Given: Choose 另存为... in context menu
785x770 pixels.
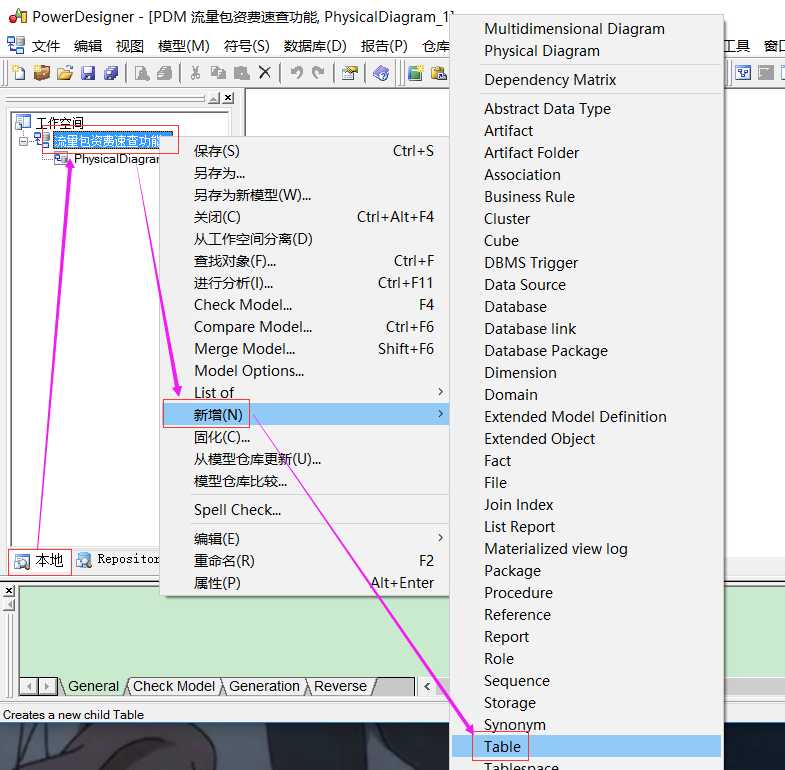Looking at the screenshot, I should tap(306, 173).
